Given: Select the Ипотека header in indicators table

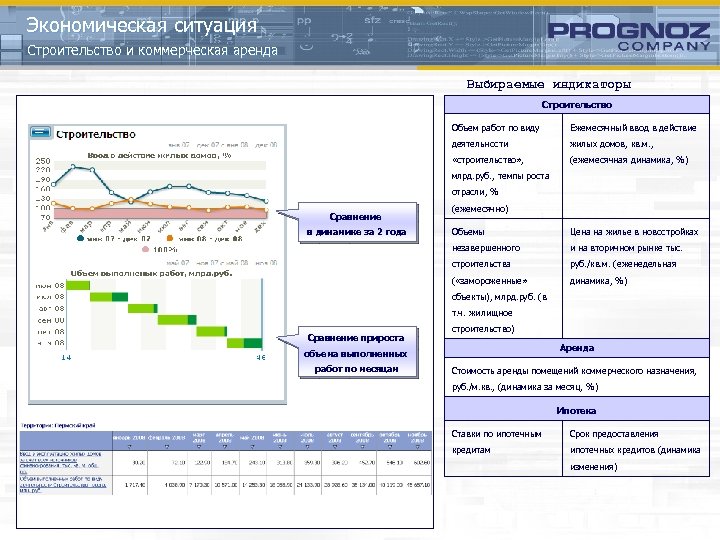Looking at the screenshot, I should (577, 411).
